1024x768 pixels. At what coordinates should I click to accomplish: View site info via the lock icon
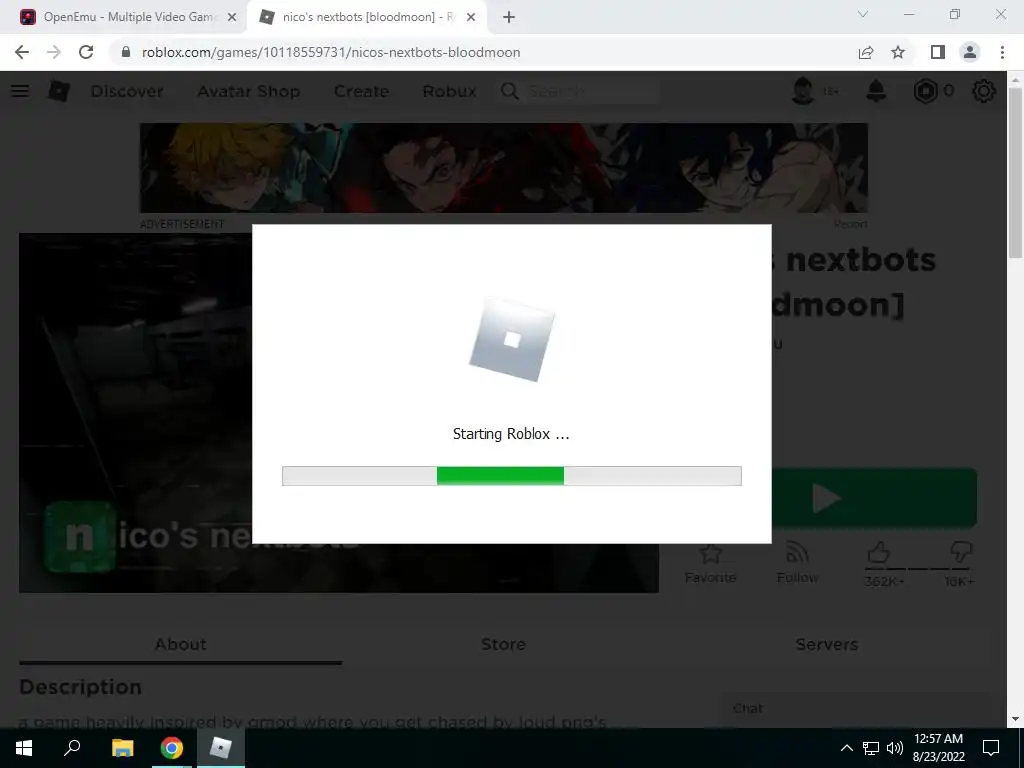pos(126,52)
